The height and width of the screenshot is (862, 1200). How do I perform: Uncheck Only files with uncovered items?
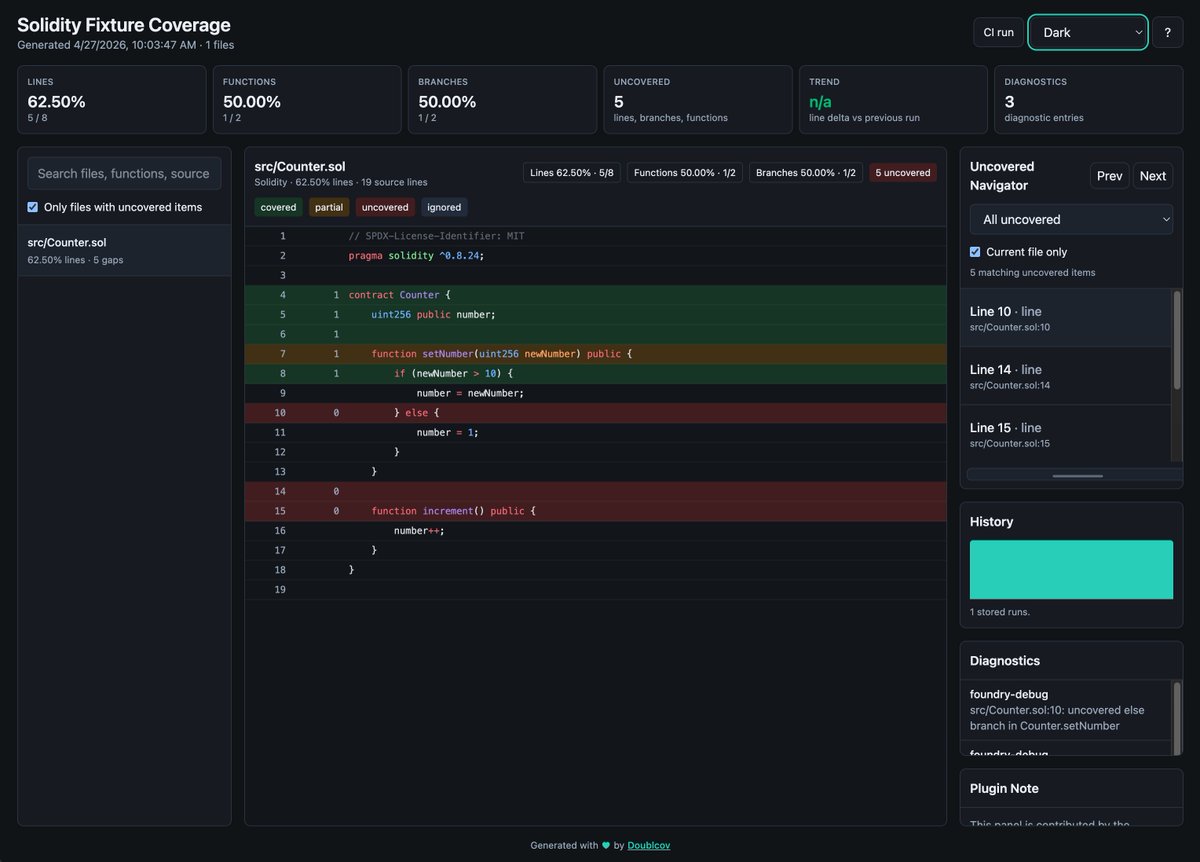(x=33, y=207)
